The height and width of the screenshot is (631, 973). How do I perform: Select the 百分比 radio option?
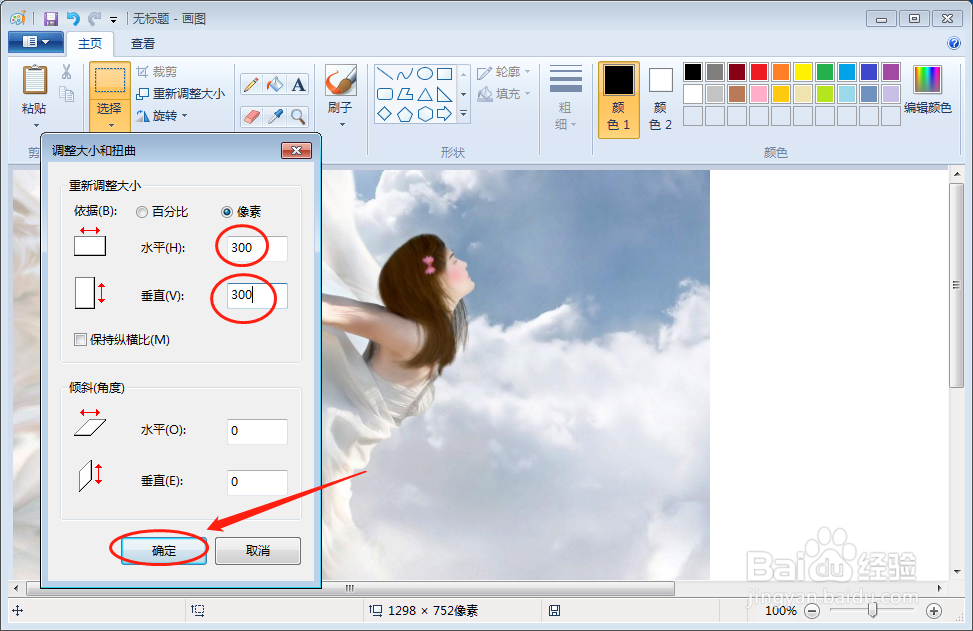[x=161, y=212]
